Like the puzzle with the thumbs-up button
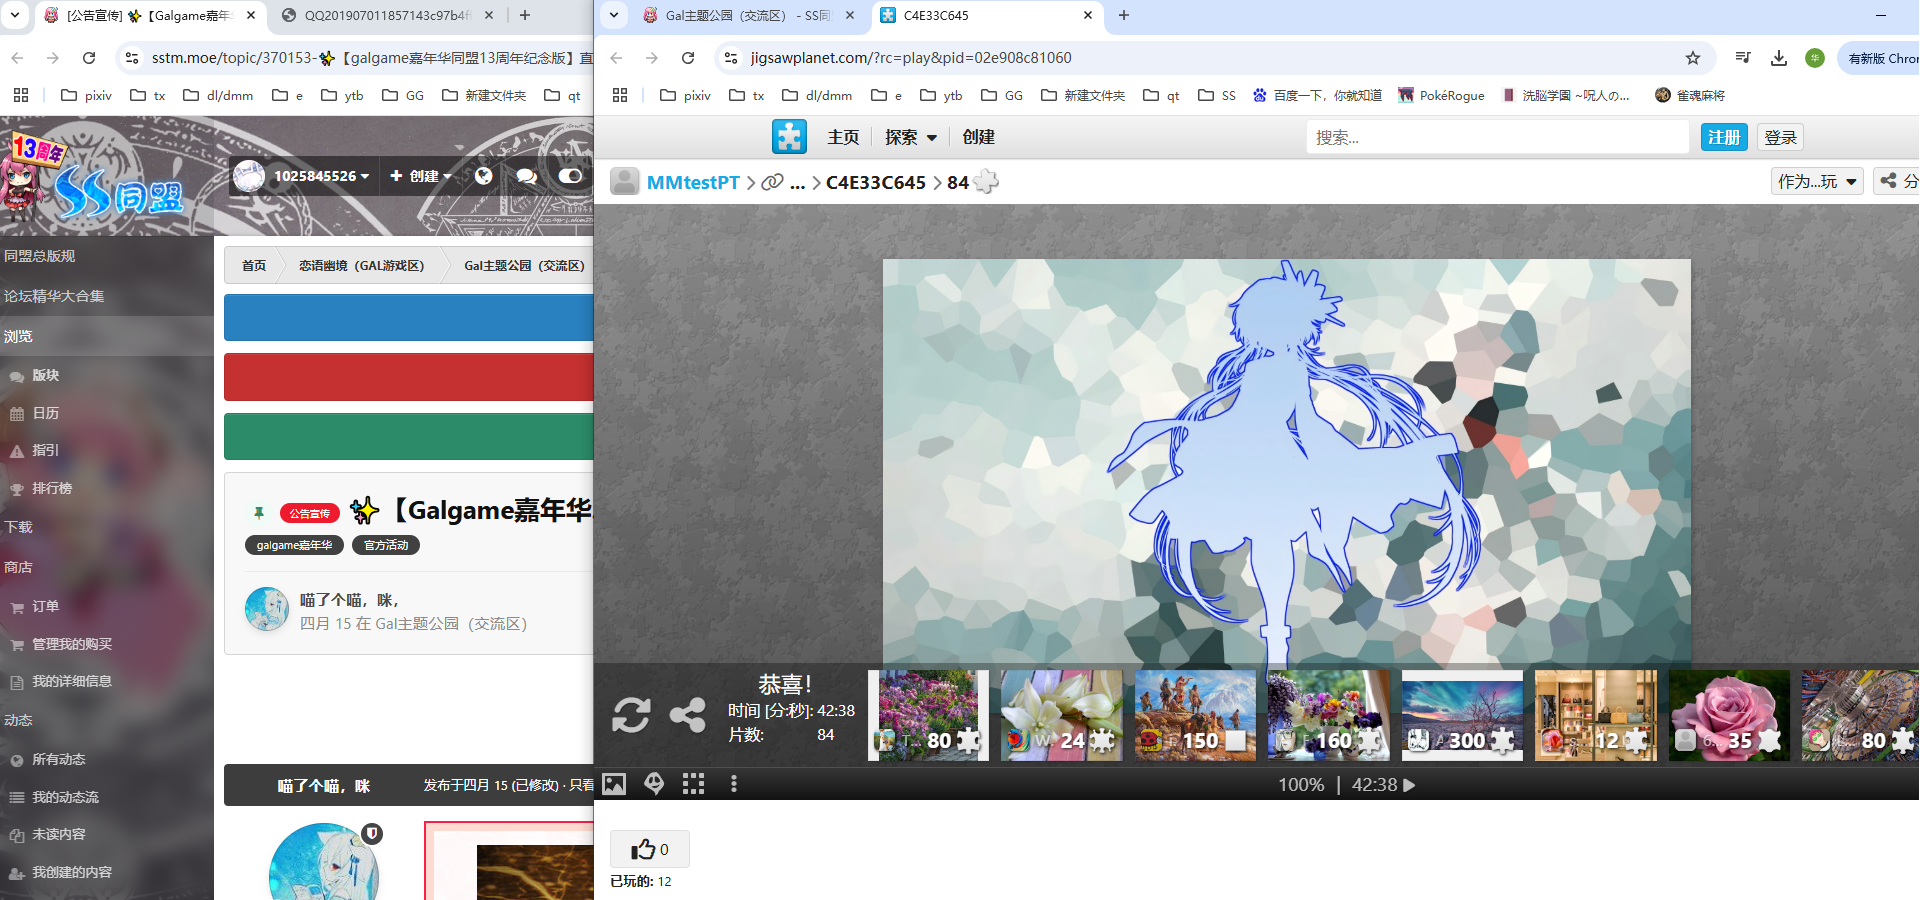Image resolution: width=1920 pixels, height=900 pixels. coord(650,849)
